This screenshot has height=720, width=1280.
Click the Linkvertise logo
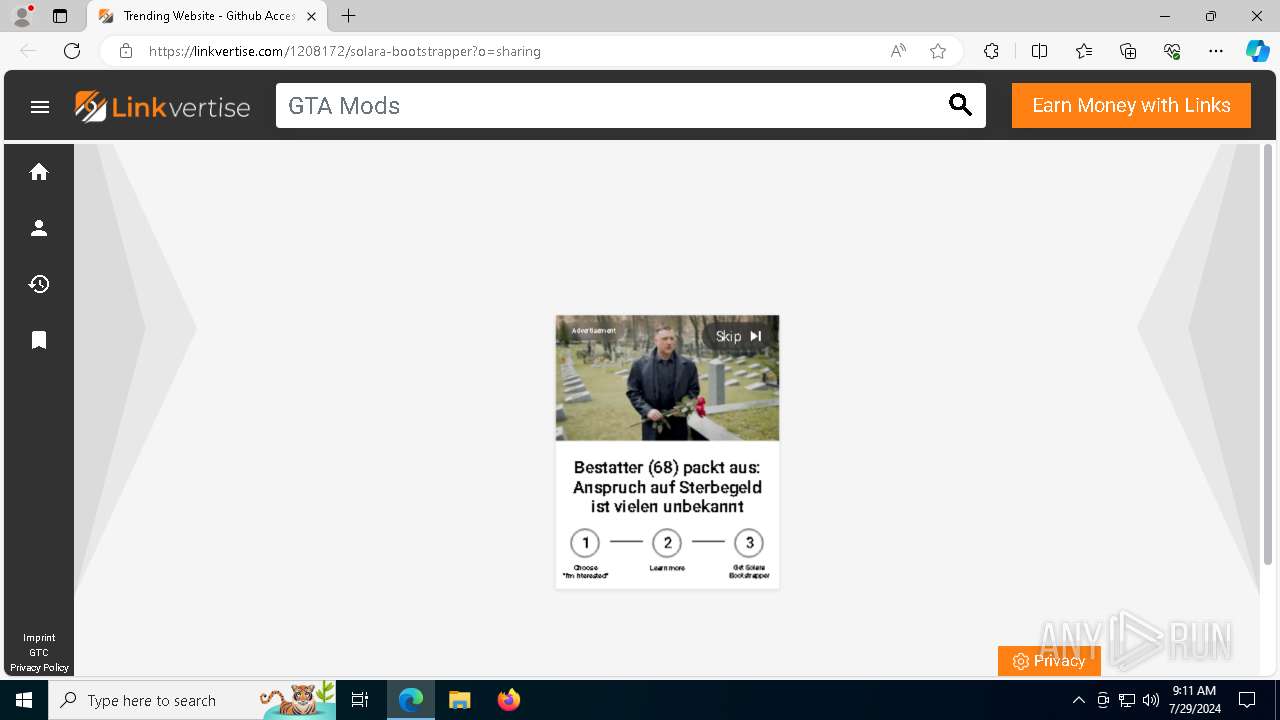[162, 106]
